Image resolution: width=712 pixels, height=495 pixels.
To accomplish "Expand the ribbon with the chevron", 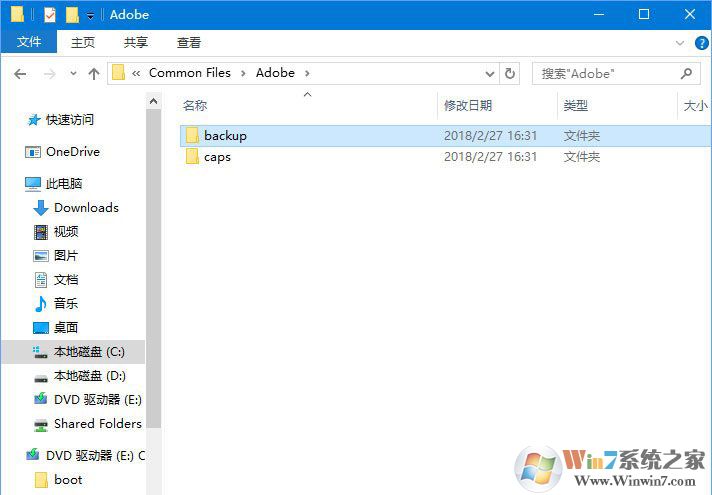I will [x=680, y=43].
